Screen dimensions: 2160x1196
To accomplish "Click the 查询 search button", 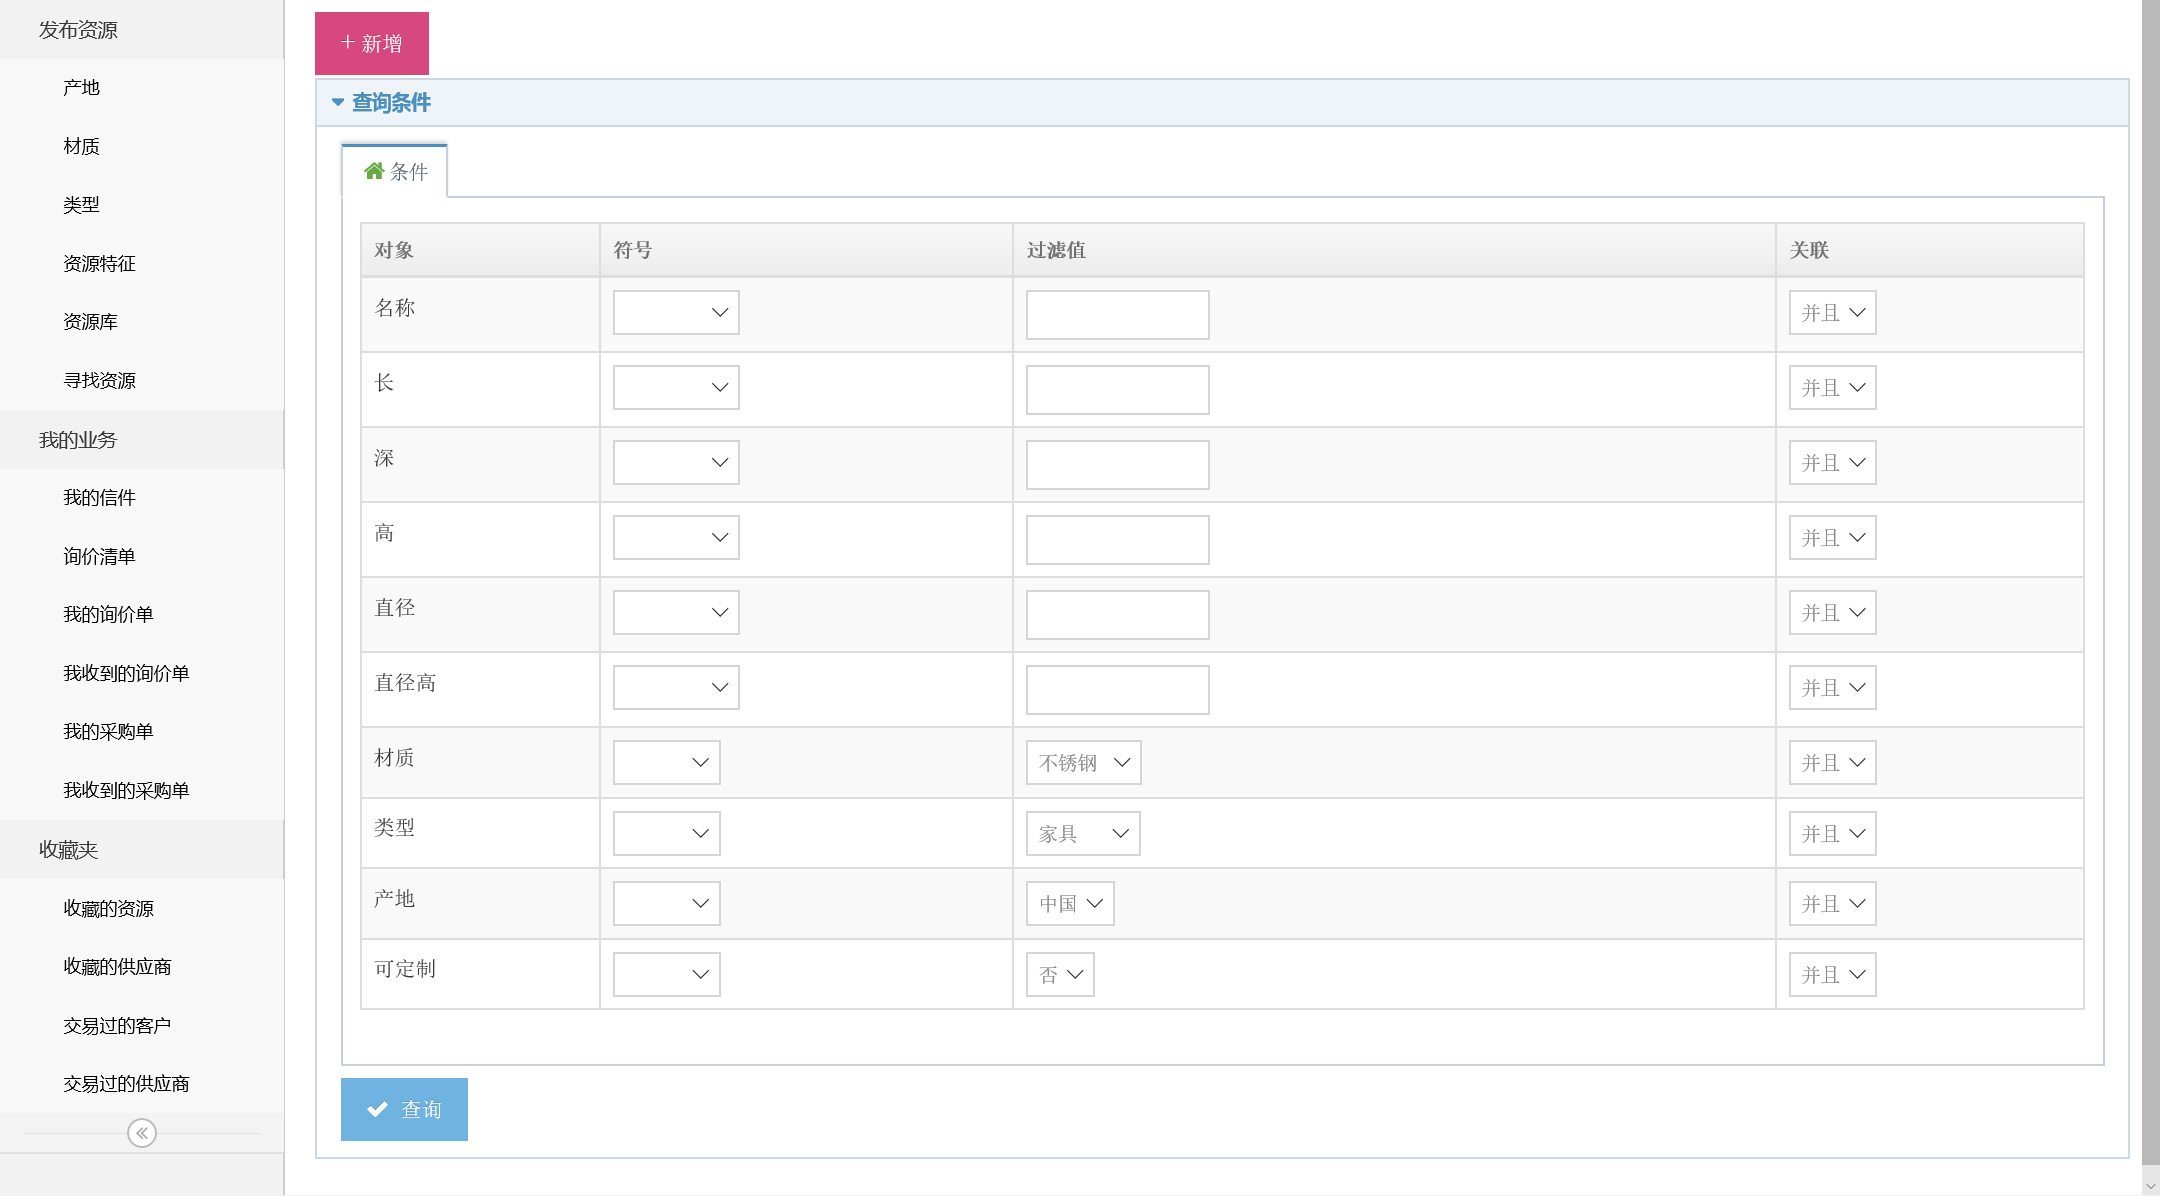I will coord(404,1109).
